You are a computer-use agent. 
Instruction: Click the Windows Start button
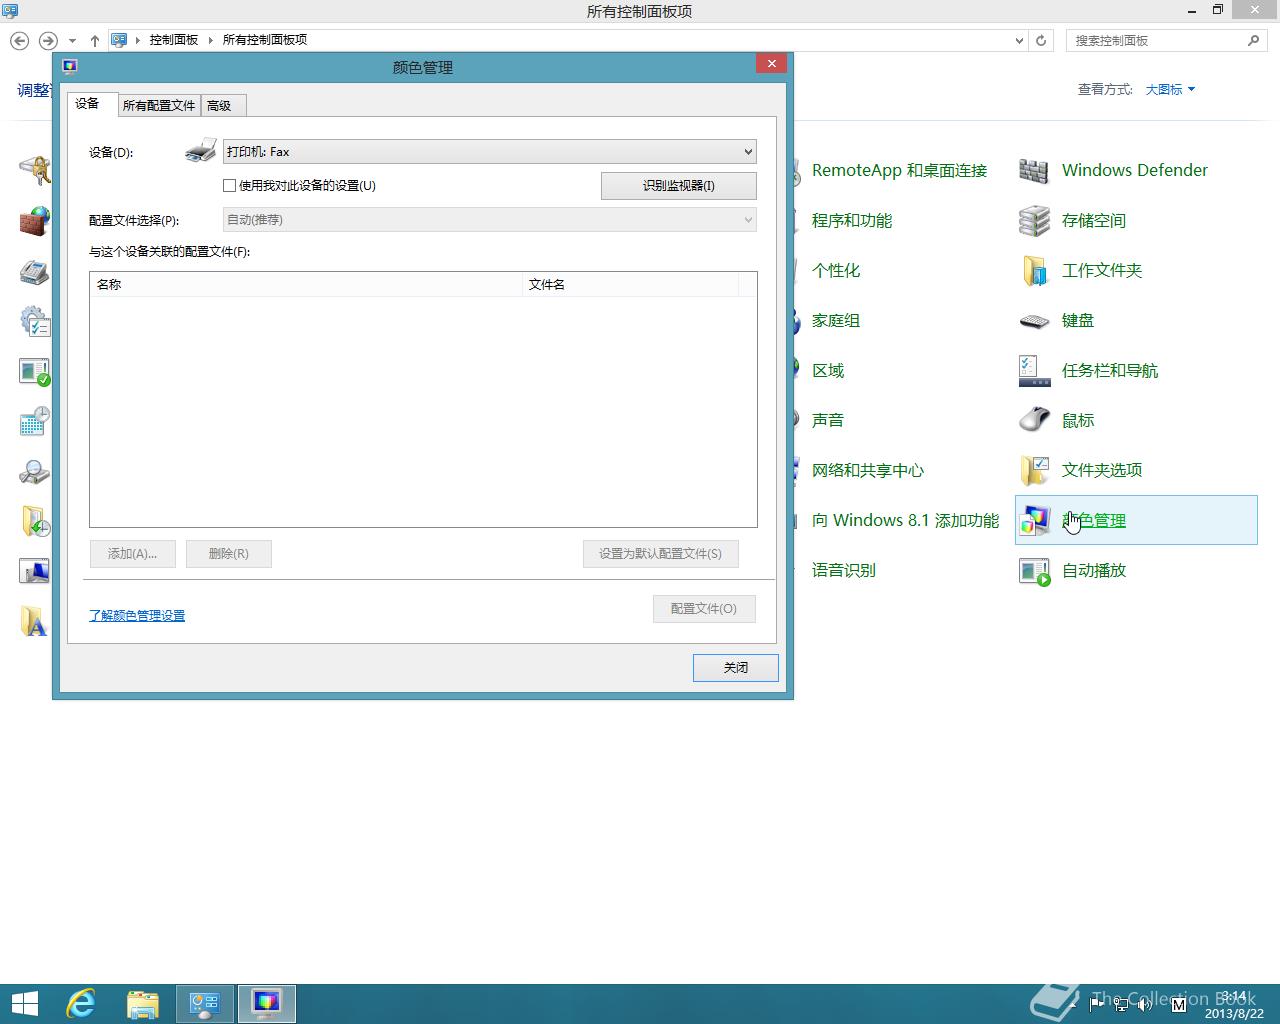click(24, 1003)
